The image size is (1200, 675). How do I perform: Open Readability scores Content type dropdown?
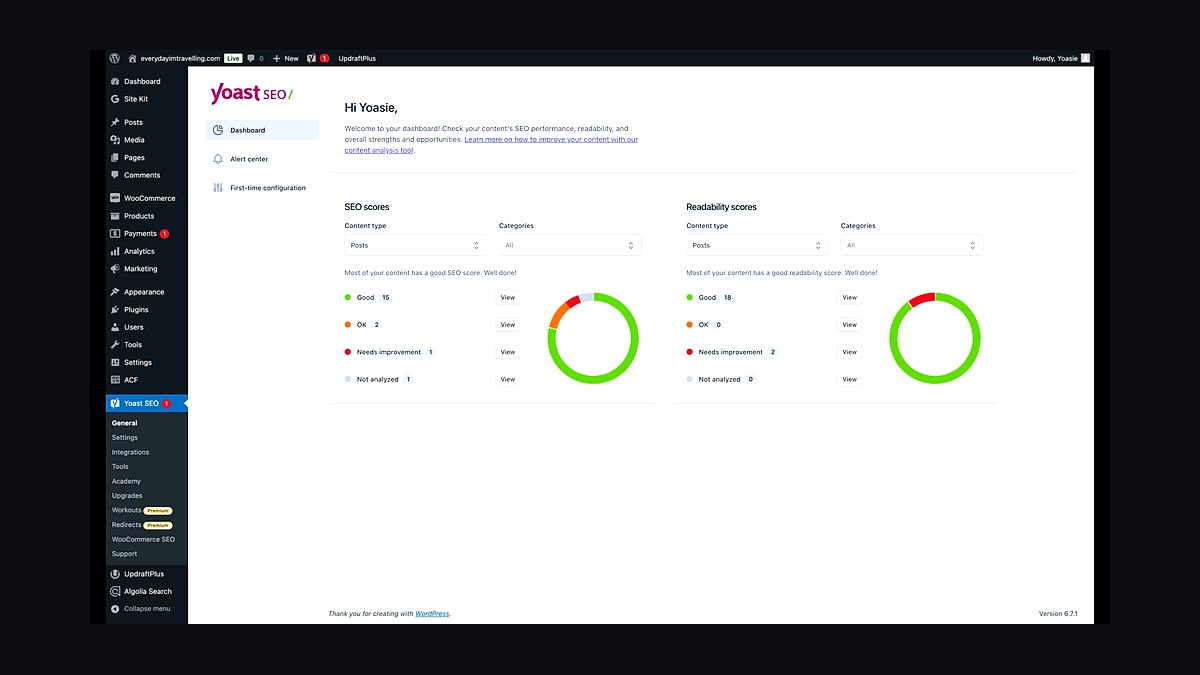(757, 245)
